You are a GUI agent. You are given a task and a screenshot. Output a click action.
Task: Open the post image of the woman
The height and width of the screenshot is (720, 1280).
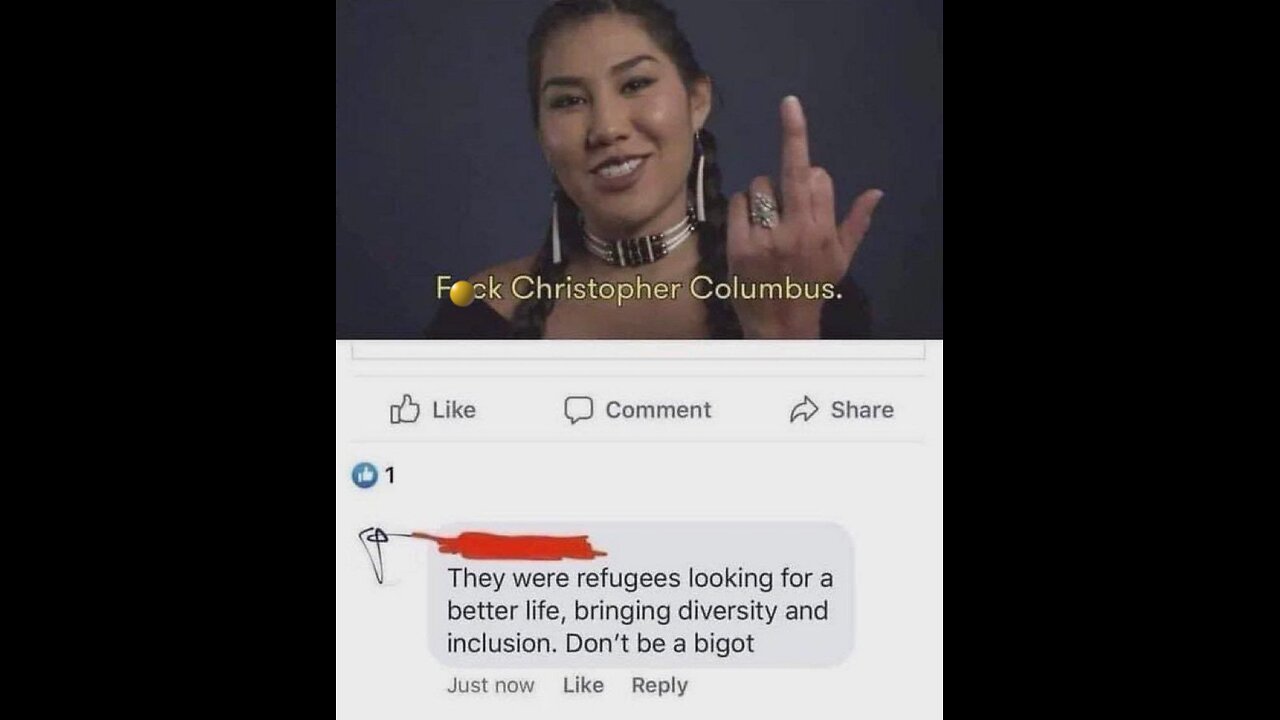click(x=639, y=169)
